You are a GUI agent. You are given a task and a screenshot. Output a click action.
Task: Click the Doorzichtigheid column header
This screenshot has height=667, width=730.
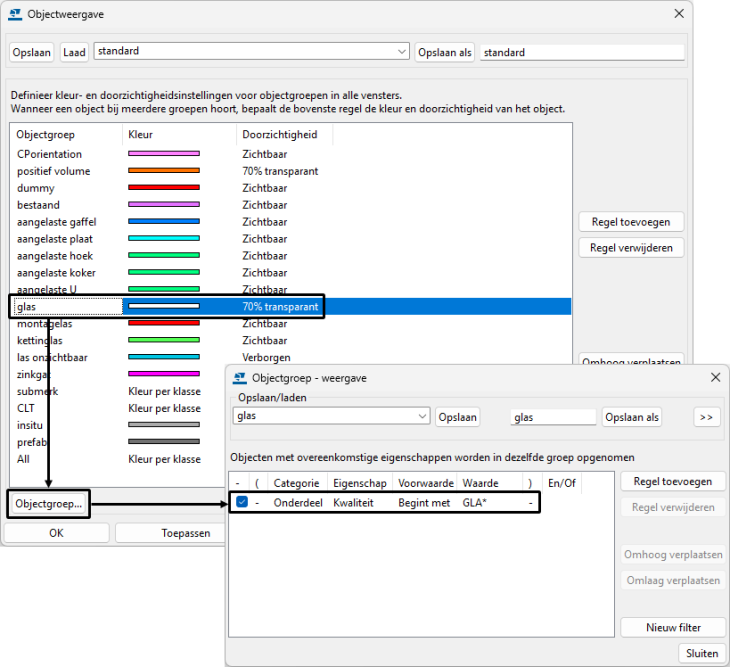280,135
